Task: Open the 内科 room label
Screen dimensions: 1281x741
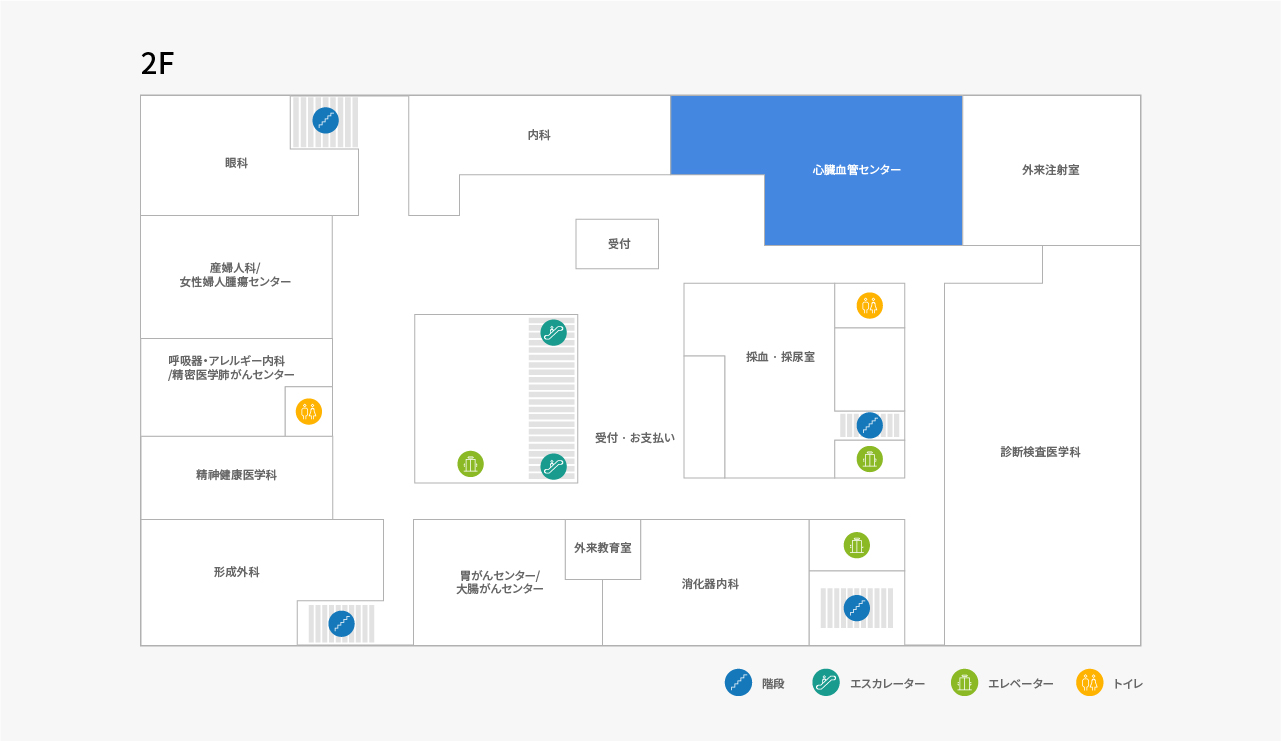Action: pos(539,135)
